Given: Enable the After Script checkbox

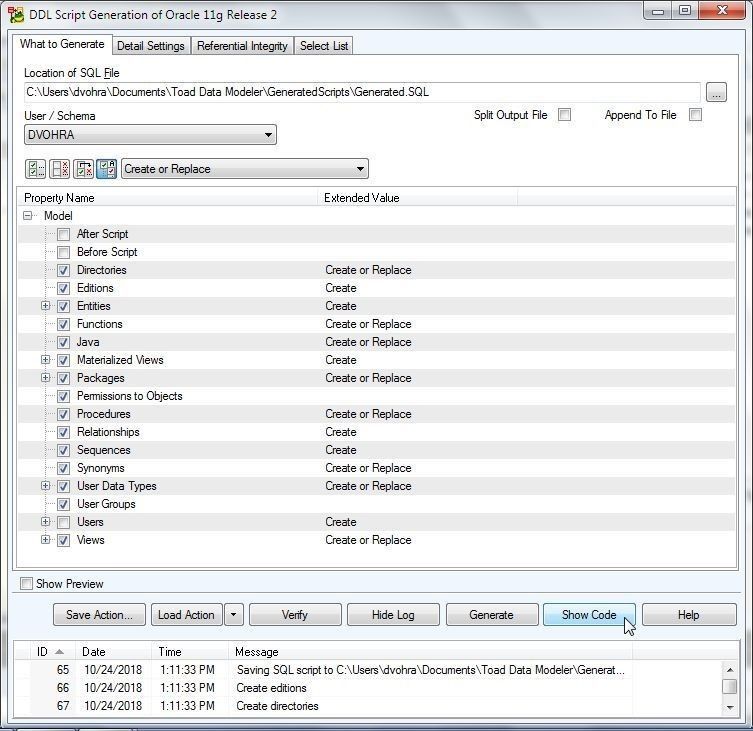Looking at the screenshot, I should tap(63, 234).
